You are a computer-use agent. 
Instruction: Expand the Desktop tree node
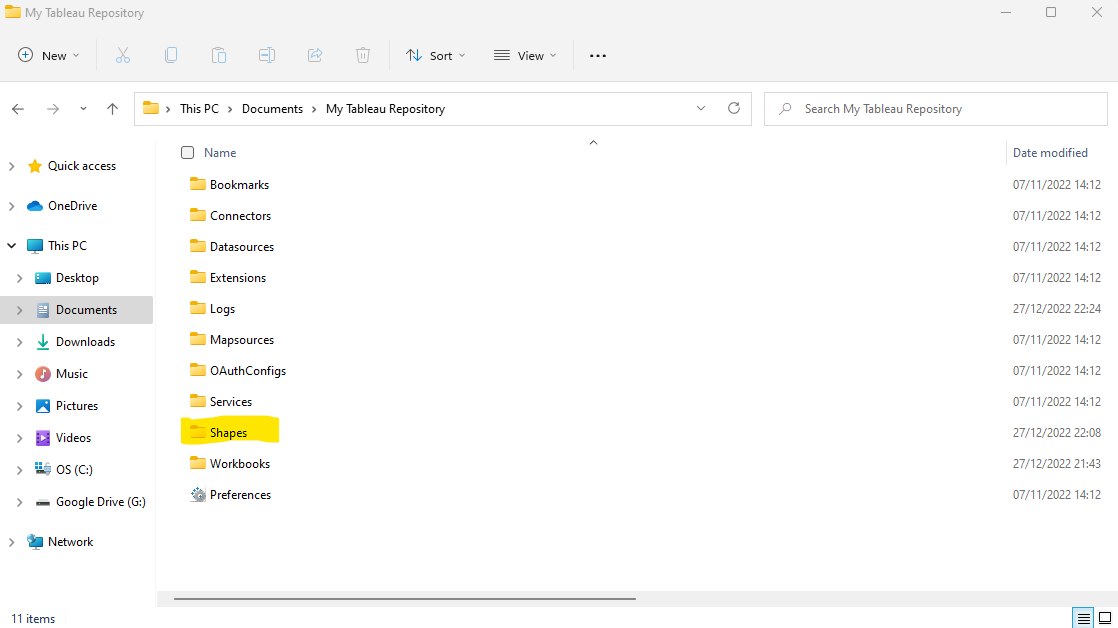[20, 278]
